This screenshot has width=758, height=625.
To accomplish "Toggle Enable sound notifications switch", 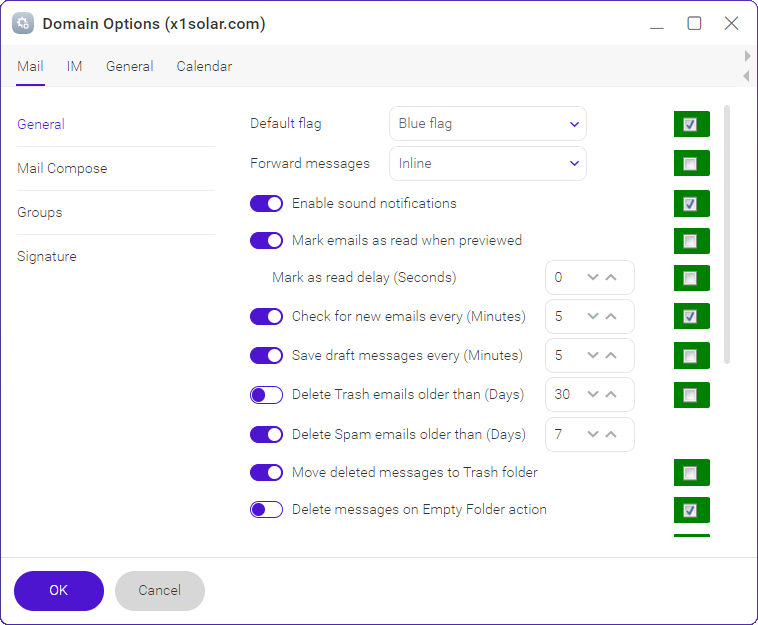I will pyautogui.click(x=266, y=203).
